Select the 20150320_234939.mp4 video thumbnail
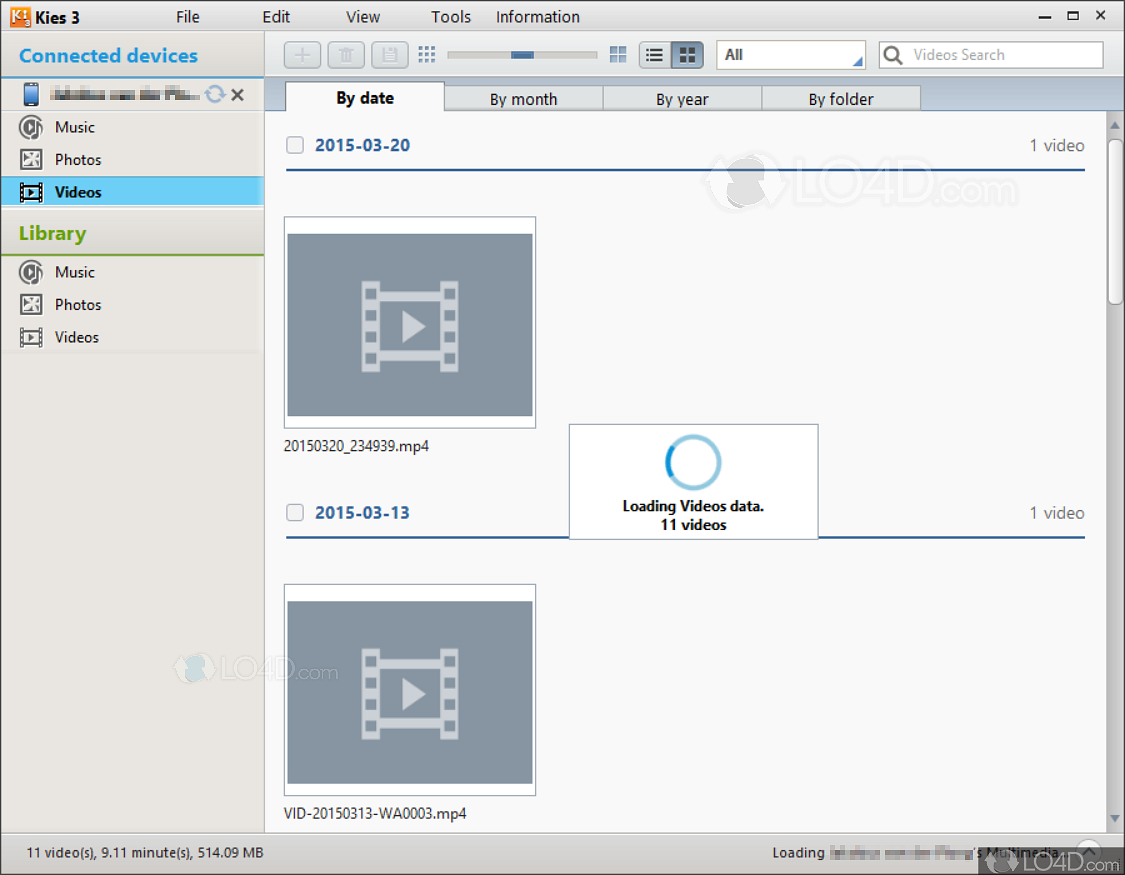The image size is (1125, 875). click(410, 323)
